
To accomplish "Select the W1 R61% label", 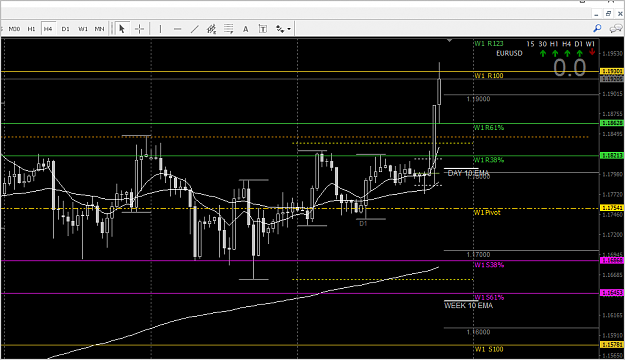I will tap(489, 128).
